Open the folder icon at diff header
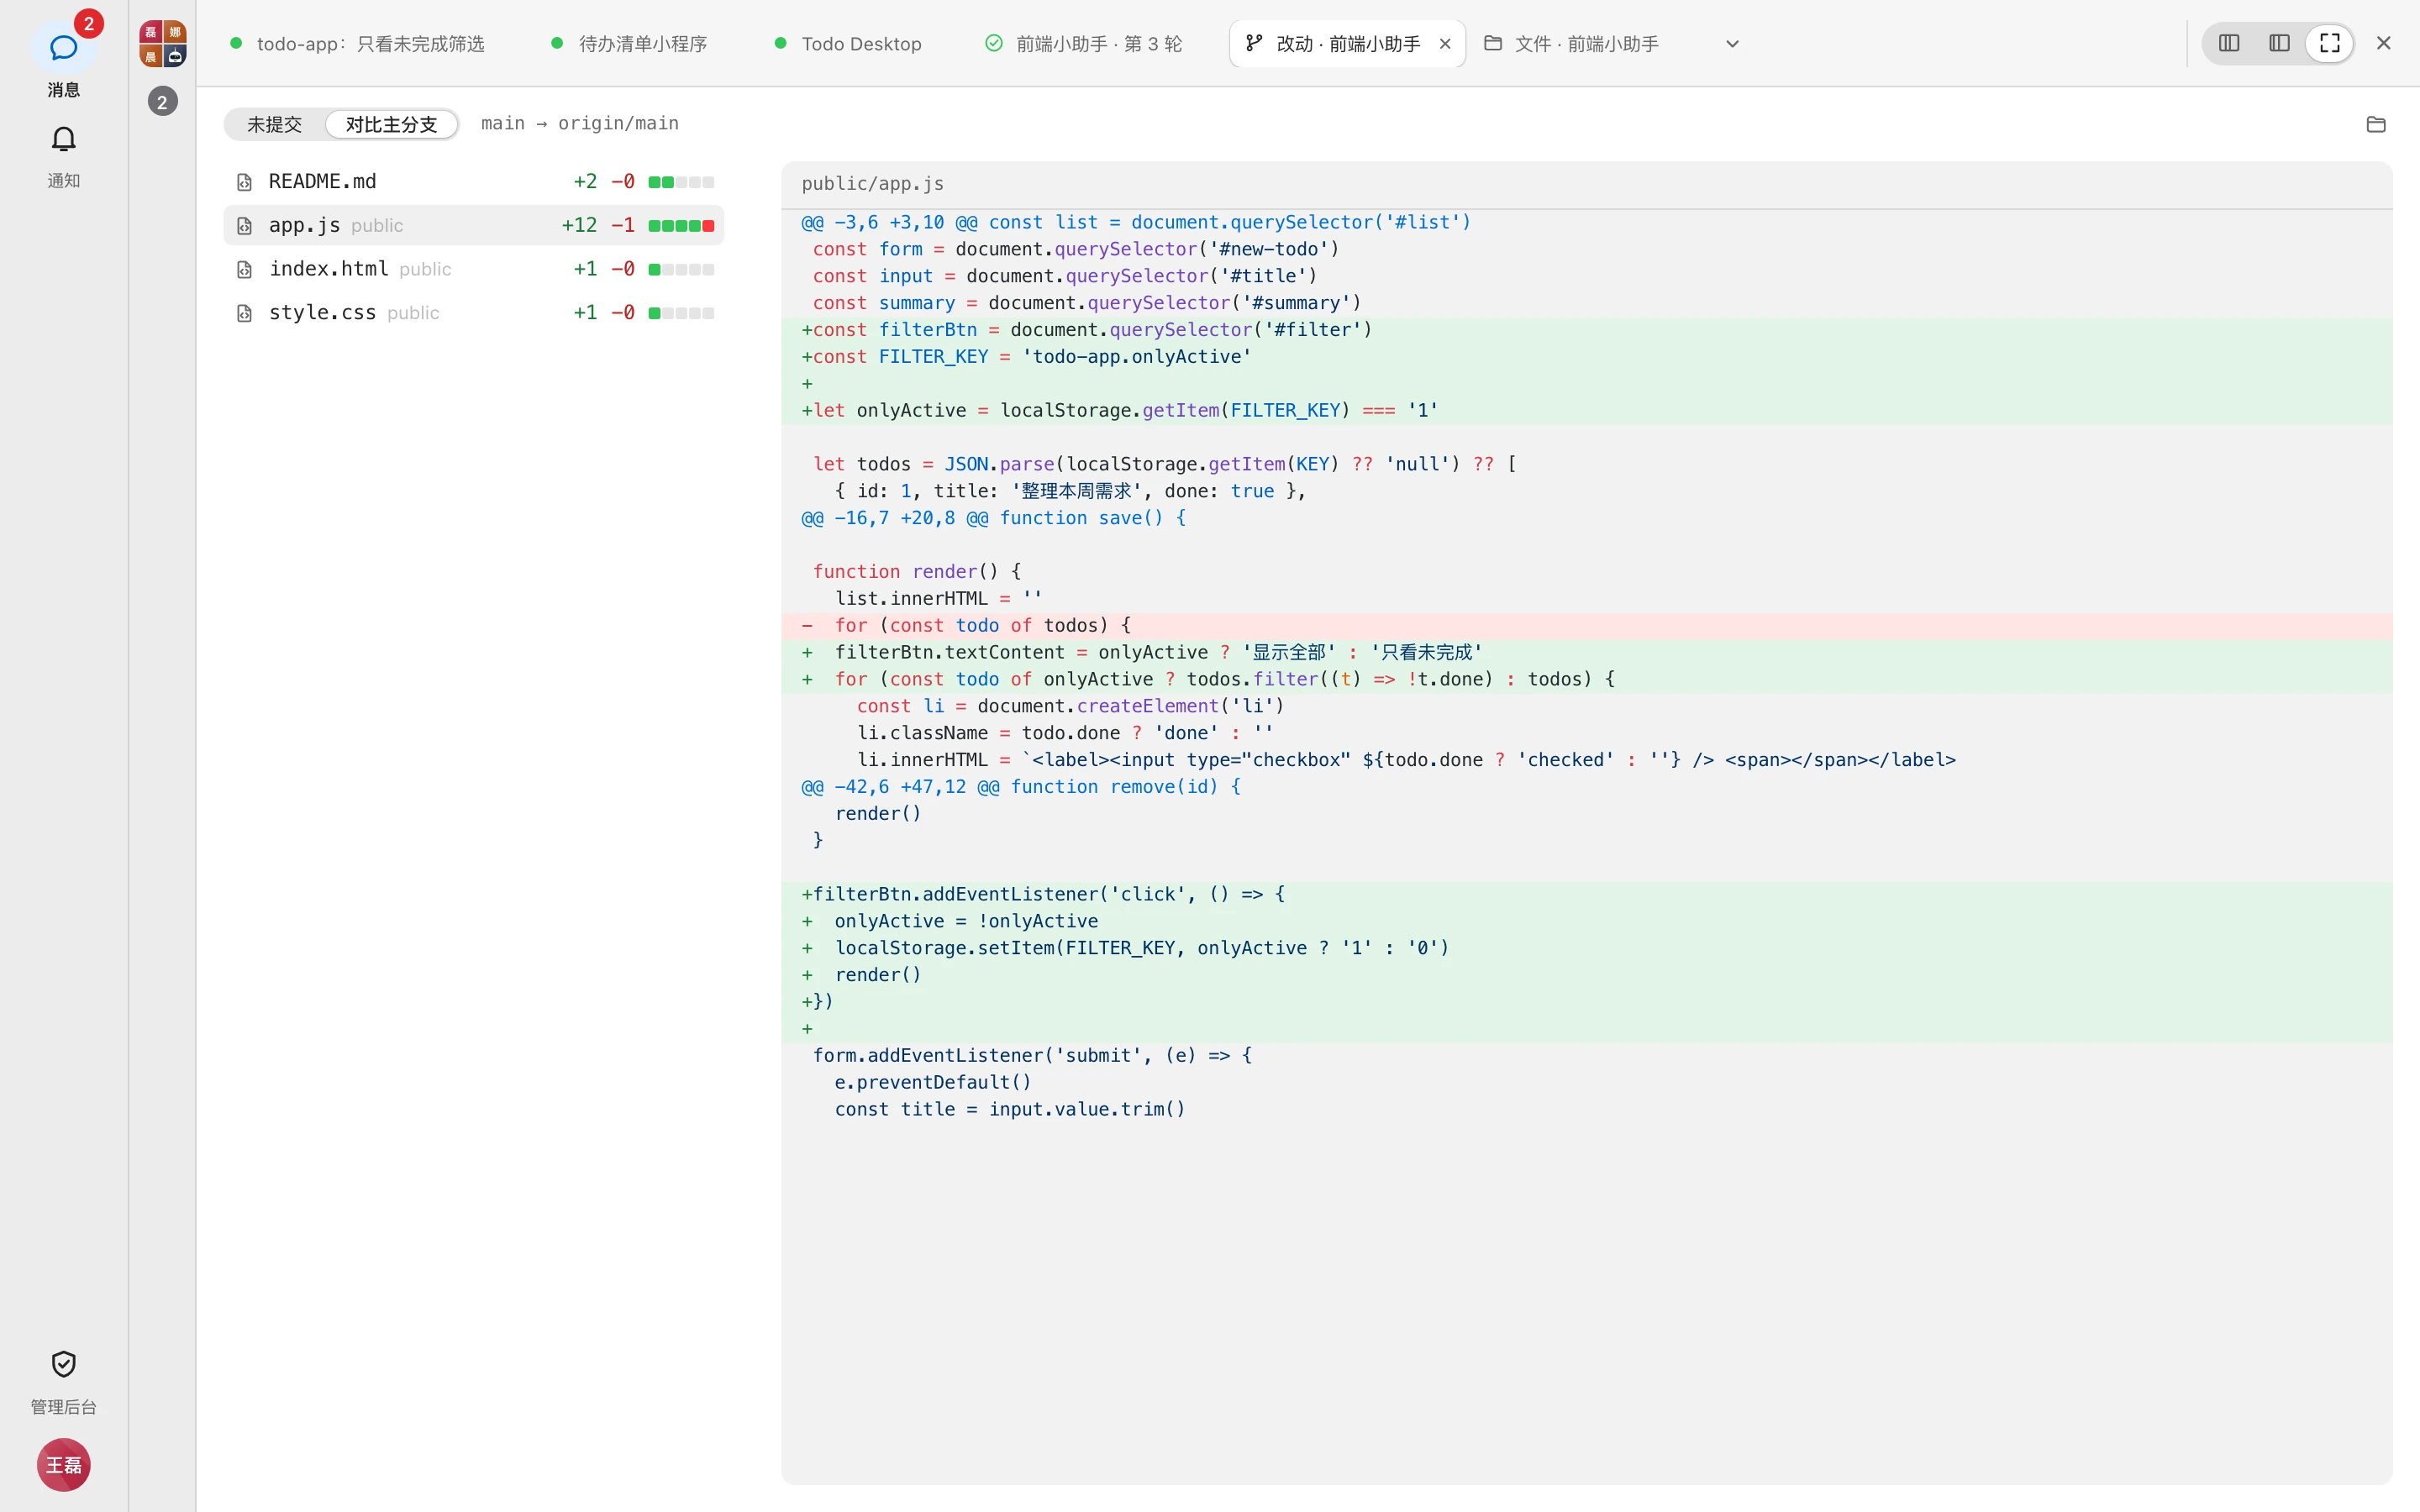 (2376, 124)
